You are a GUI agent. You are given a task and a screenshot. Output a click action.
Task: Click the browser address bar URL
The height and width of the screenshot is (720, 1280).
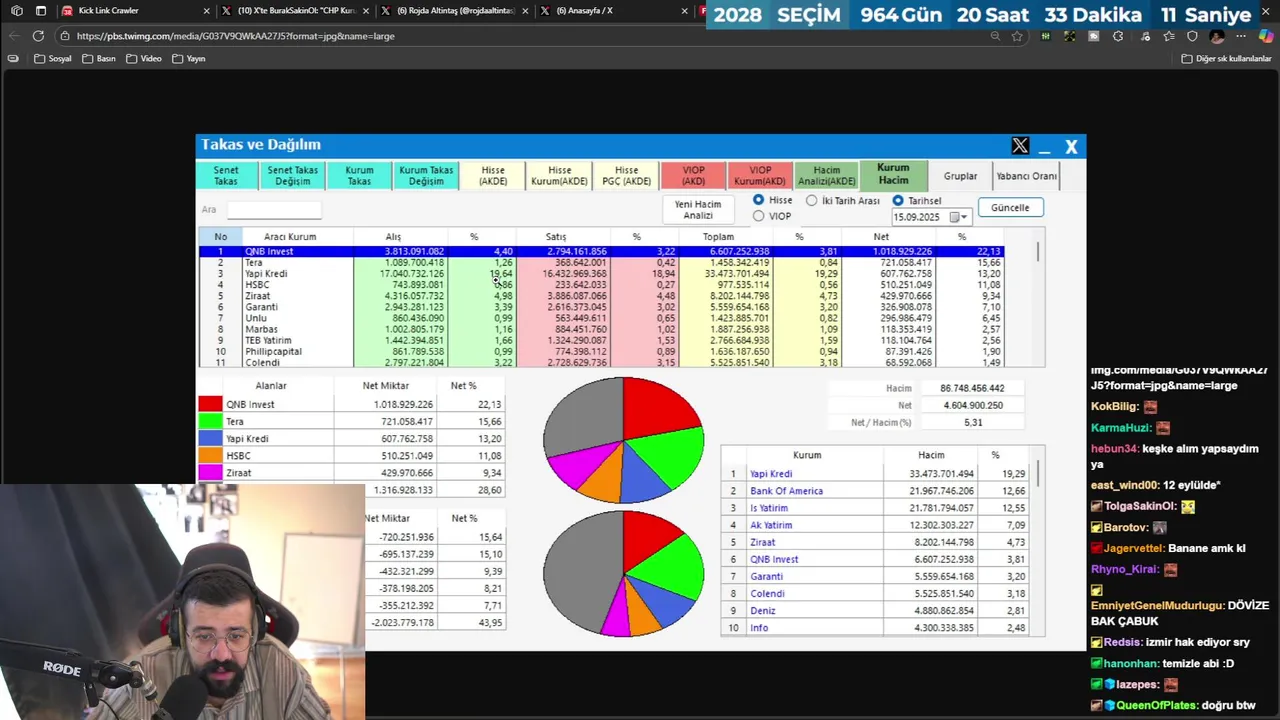[235, 36]
